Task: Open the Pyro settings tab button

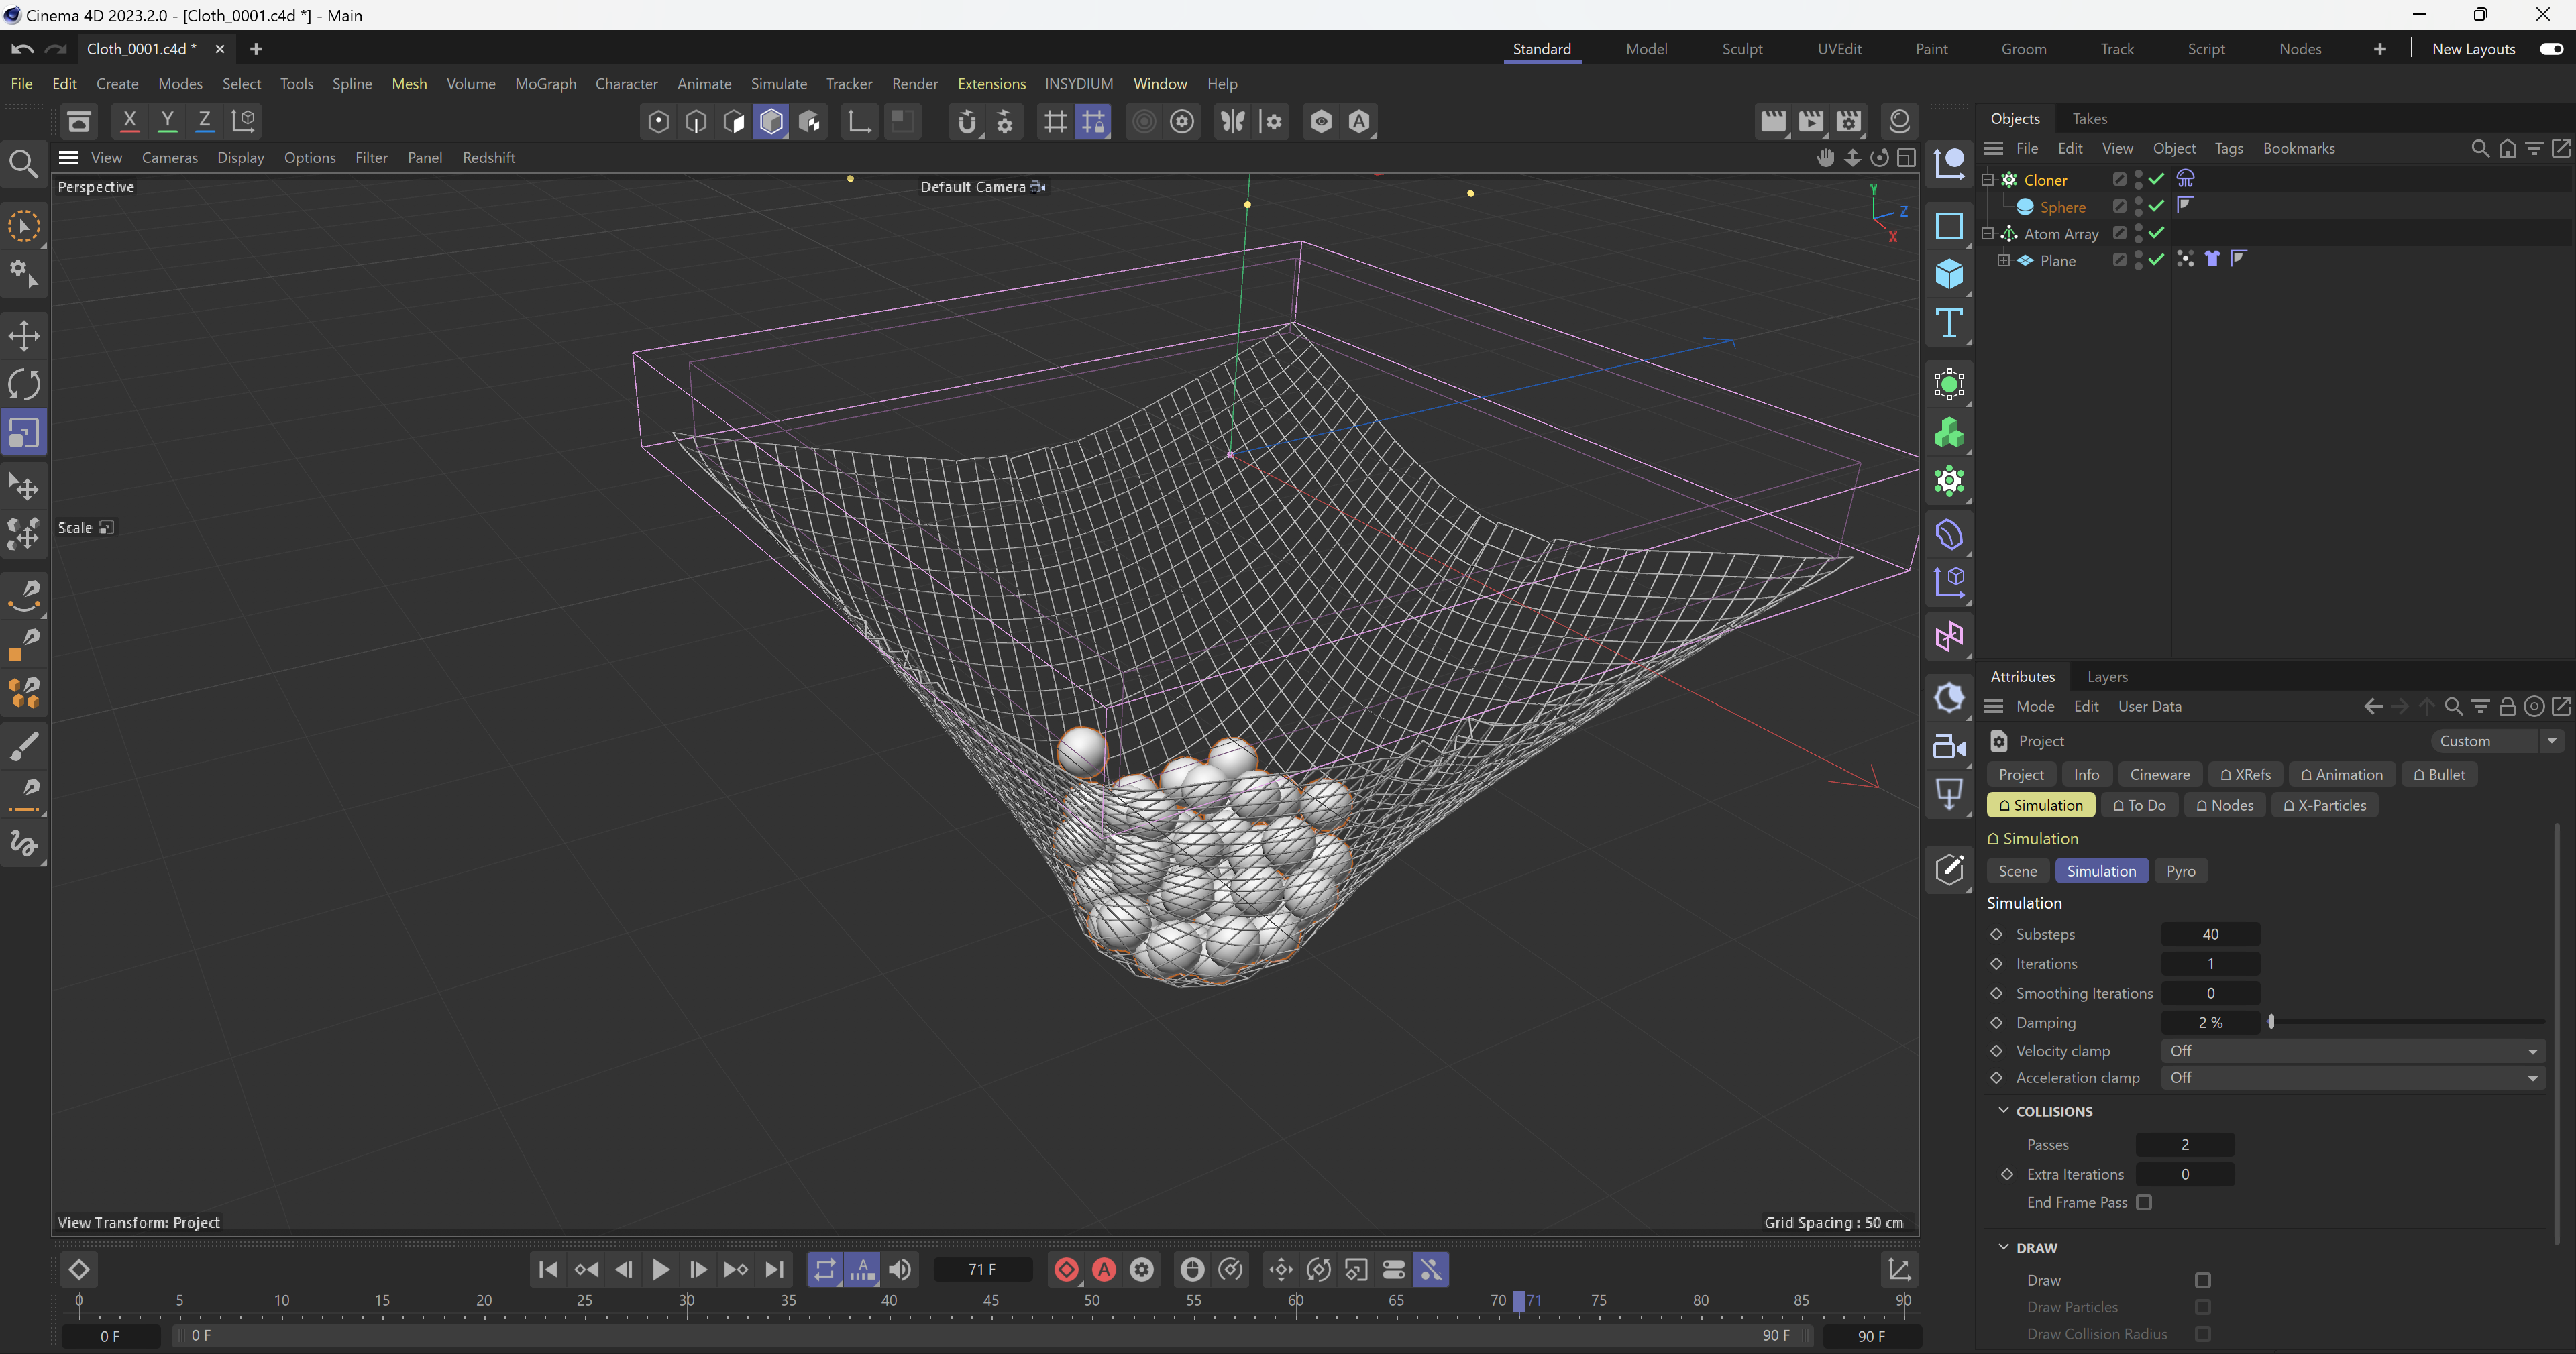Action: [2180, 871]
